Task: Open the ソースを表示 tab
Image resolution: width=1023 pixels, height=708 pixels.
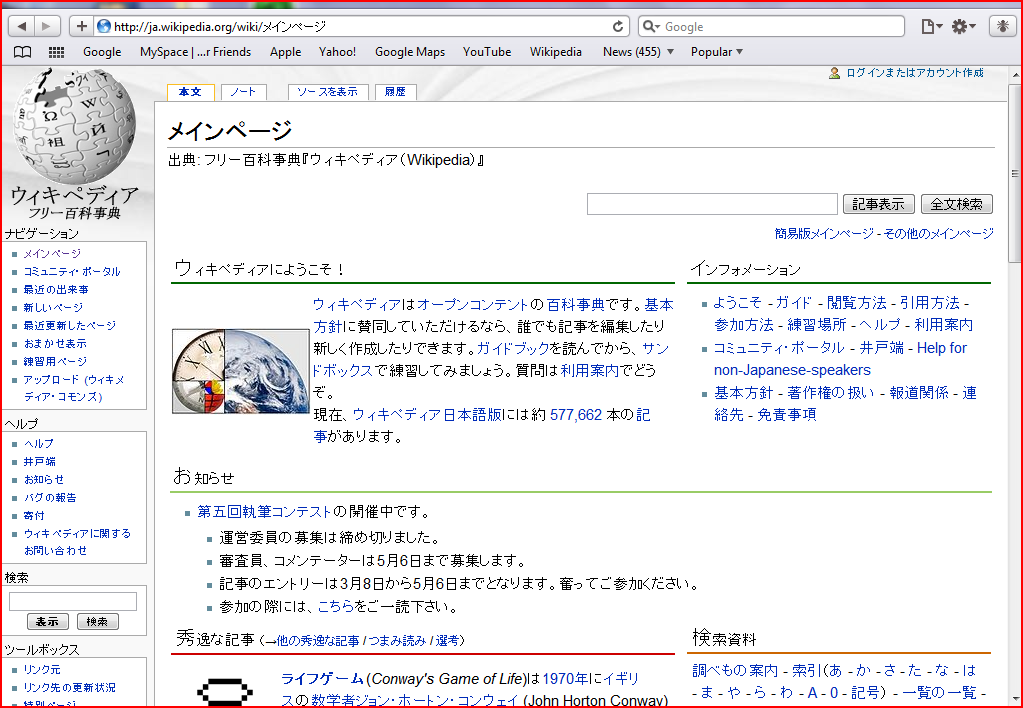Action: [x=328, y=92]
